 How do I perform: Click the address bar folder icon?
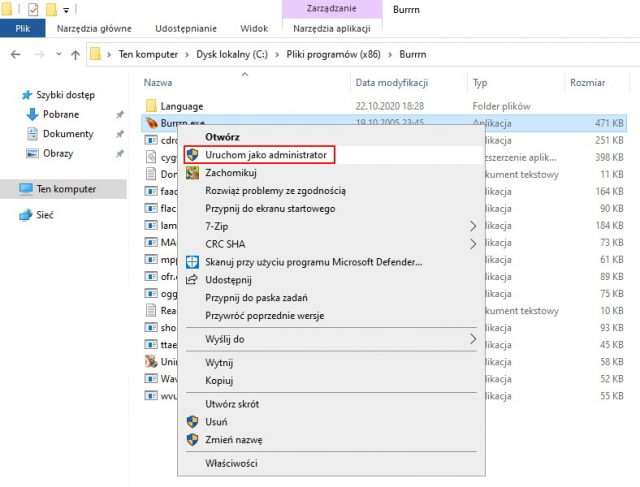click(96, 54)
